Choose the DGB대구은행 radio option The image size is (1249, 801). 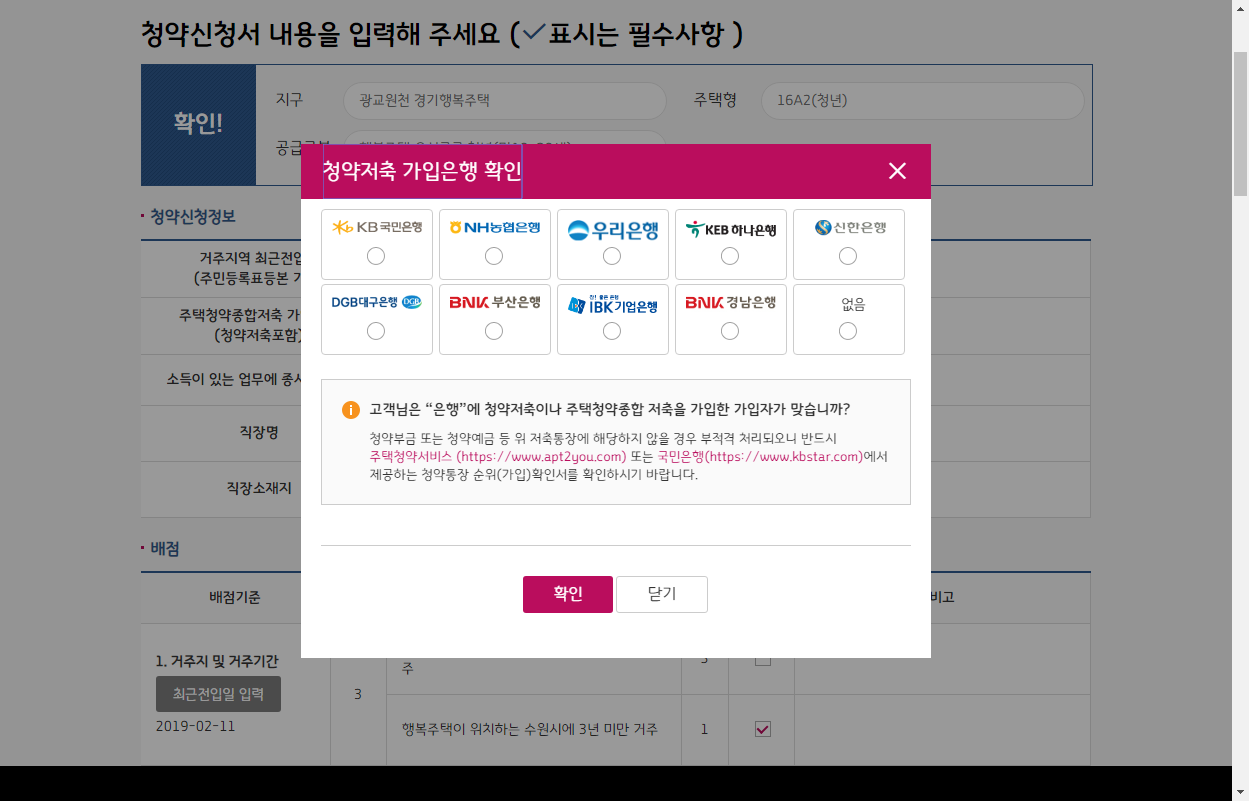coord(376,331)
